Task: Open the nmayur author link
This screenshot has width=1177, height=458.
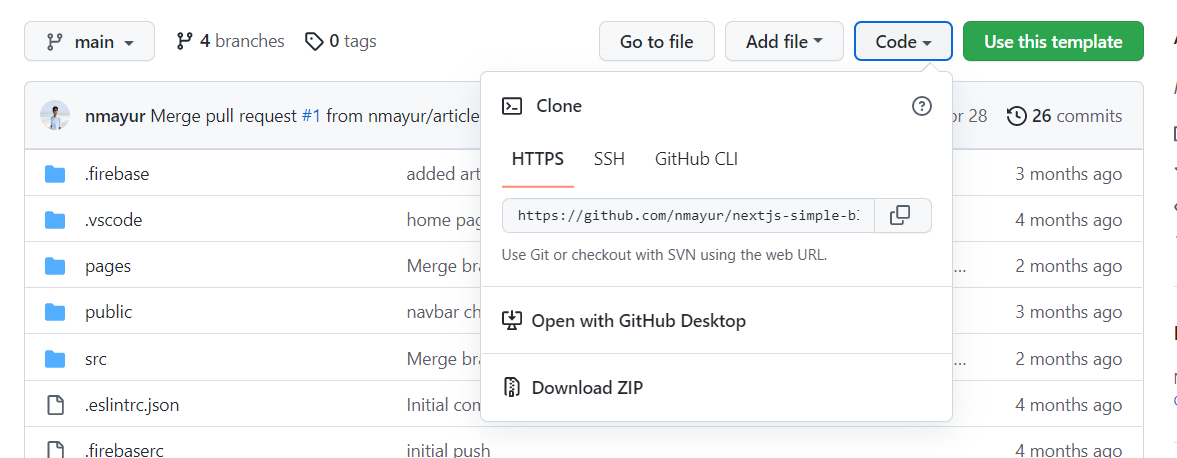Action: pyautogui.click(x=114, y=116)
